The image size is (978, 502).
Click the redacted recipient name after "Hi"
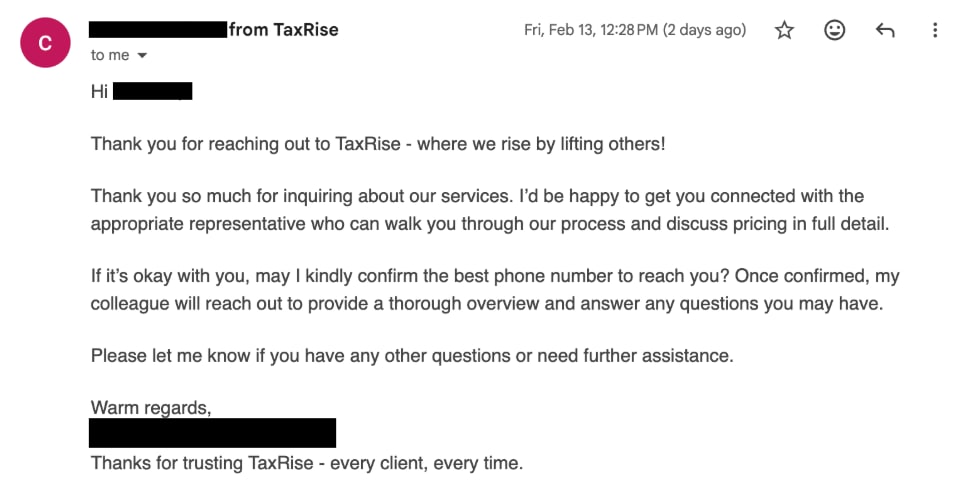[152, 92]
